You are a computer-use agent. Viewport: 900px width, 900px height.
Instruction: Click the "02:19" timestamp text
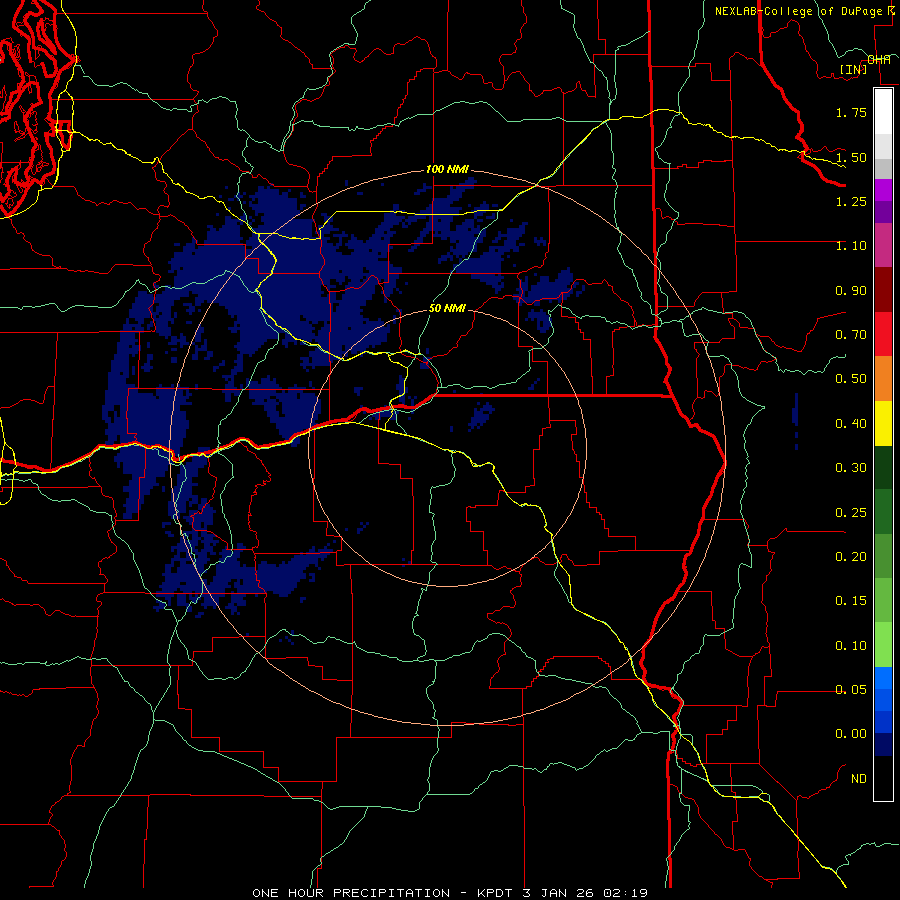click(626, 893)
